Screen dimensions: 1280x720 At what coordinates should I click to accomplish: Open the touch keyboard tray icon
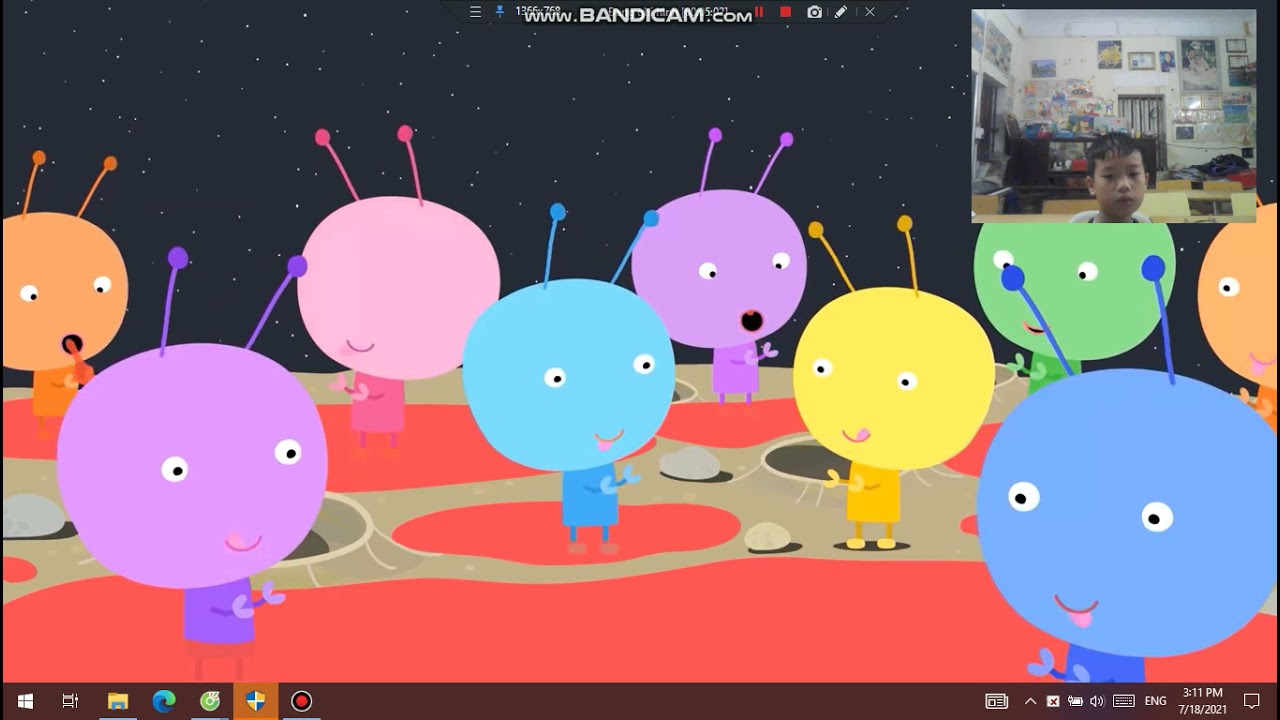1124,701
